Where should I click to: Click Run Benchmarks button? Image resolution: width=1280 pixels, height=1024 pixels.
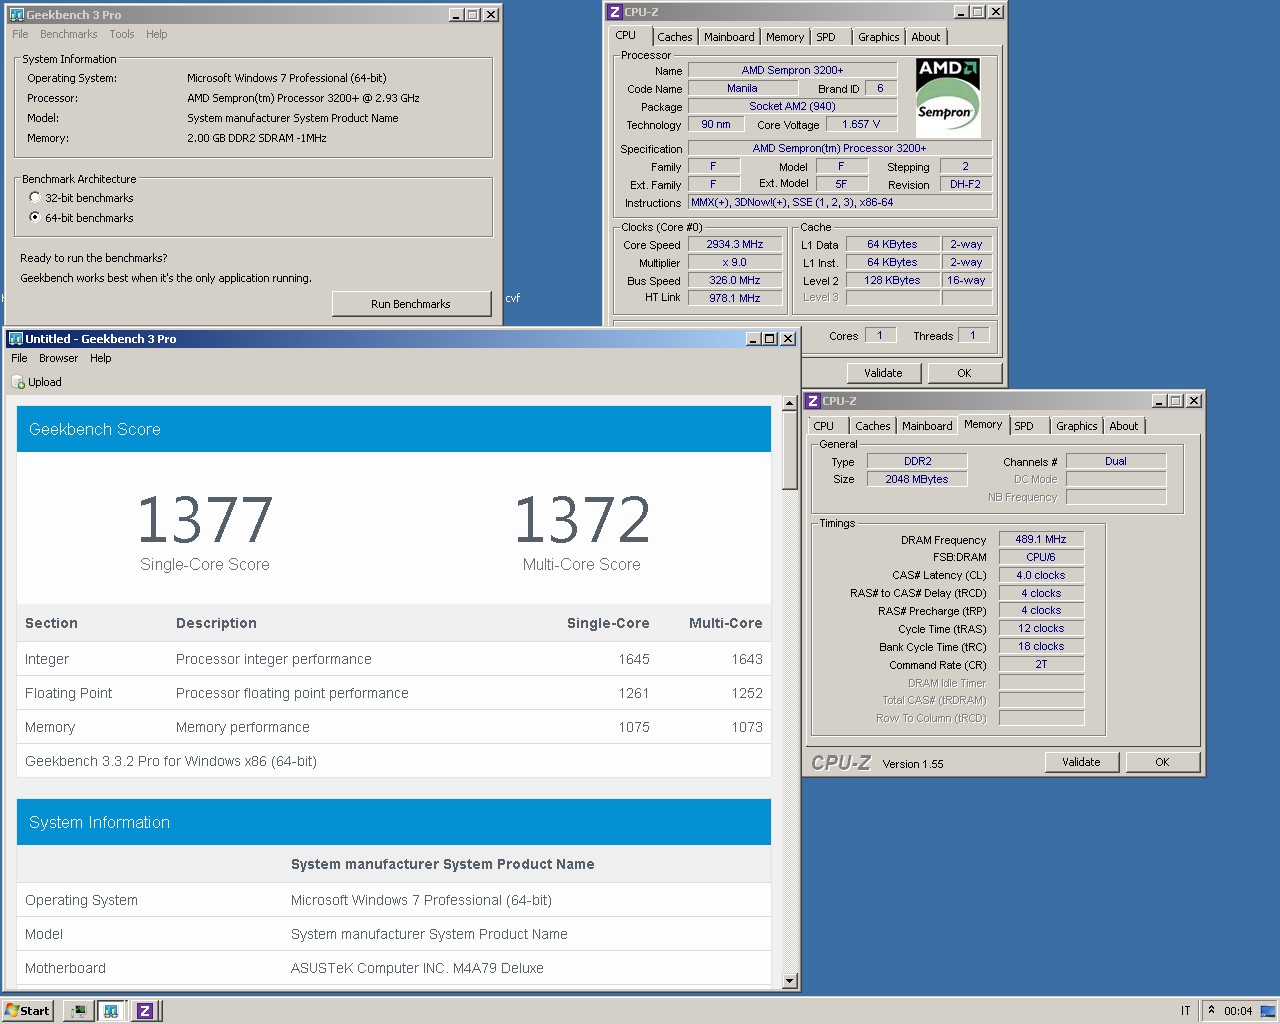point(411,304)
